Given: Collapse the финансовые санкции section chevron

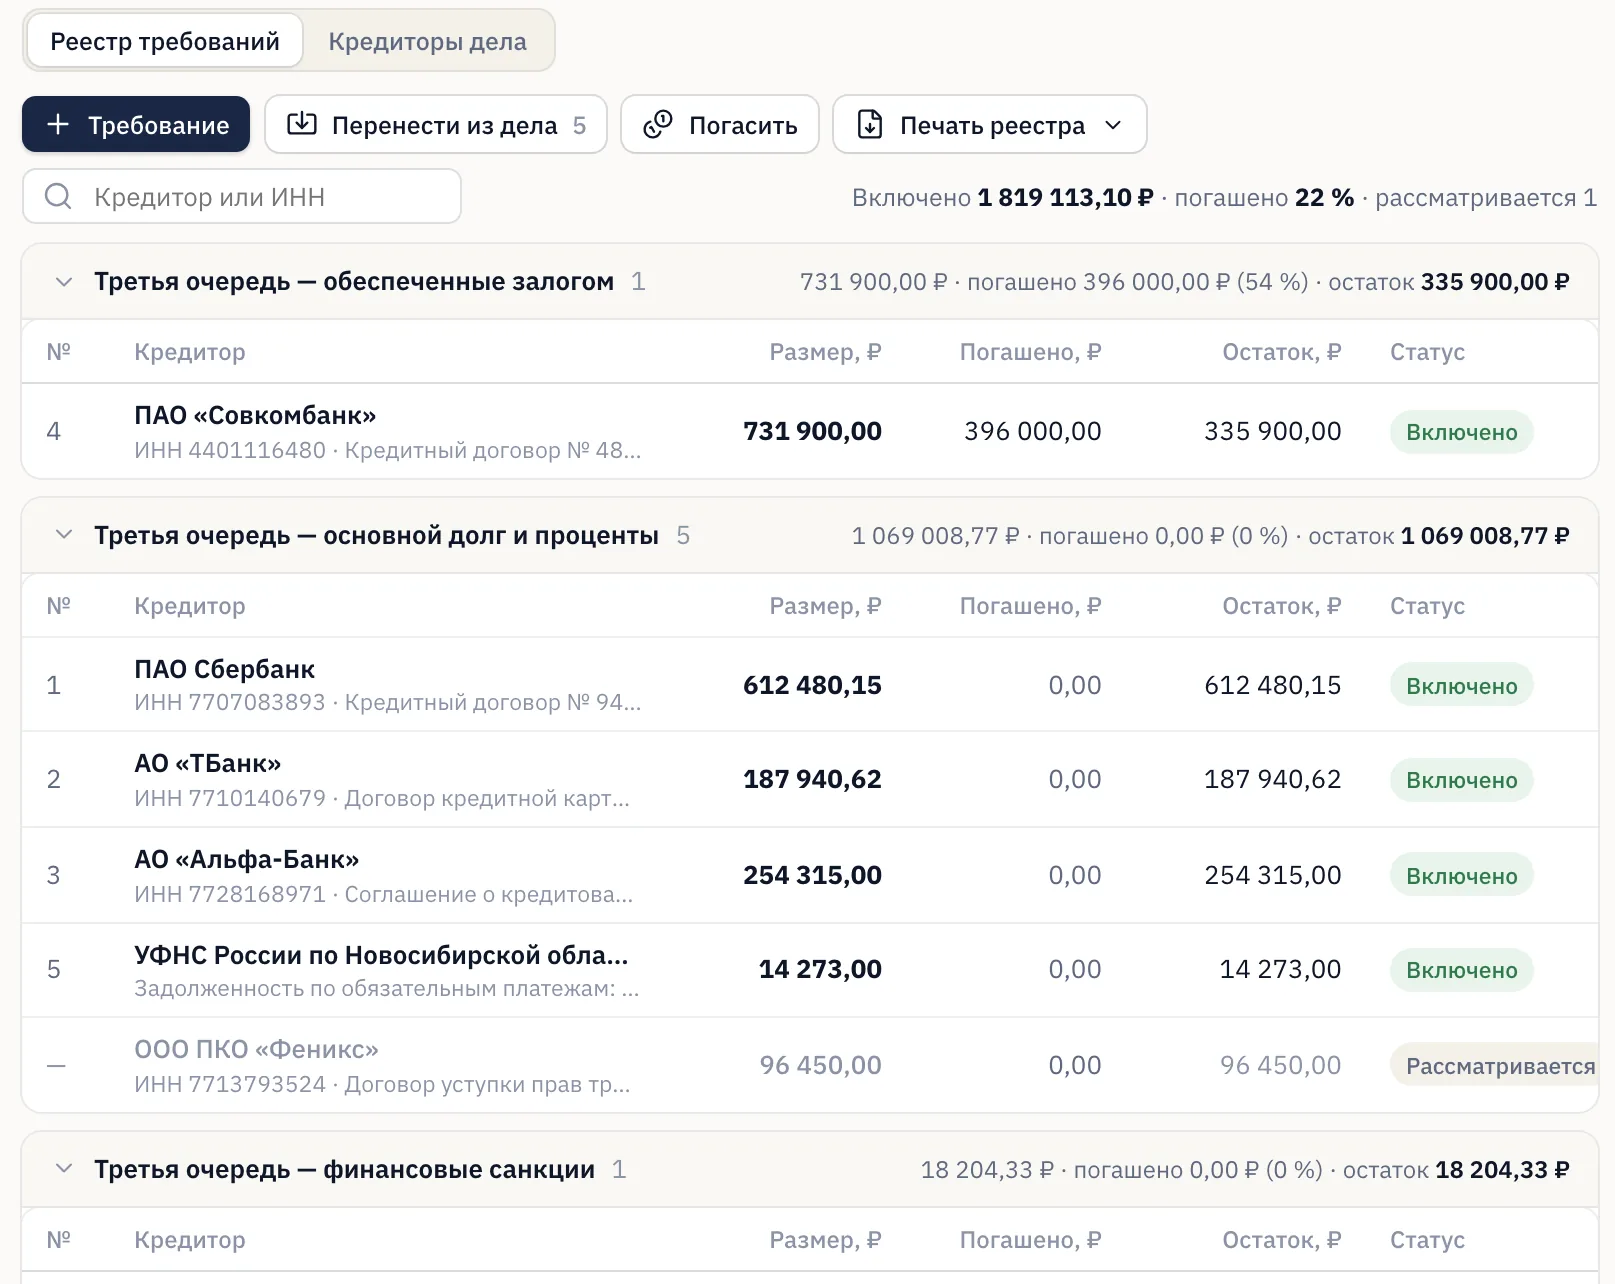Looking at the screenshot, I should click(64, 1169).
